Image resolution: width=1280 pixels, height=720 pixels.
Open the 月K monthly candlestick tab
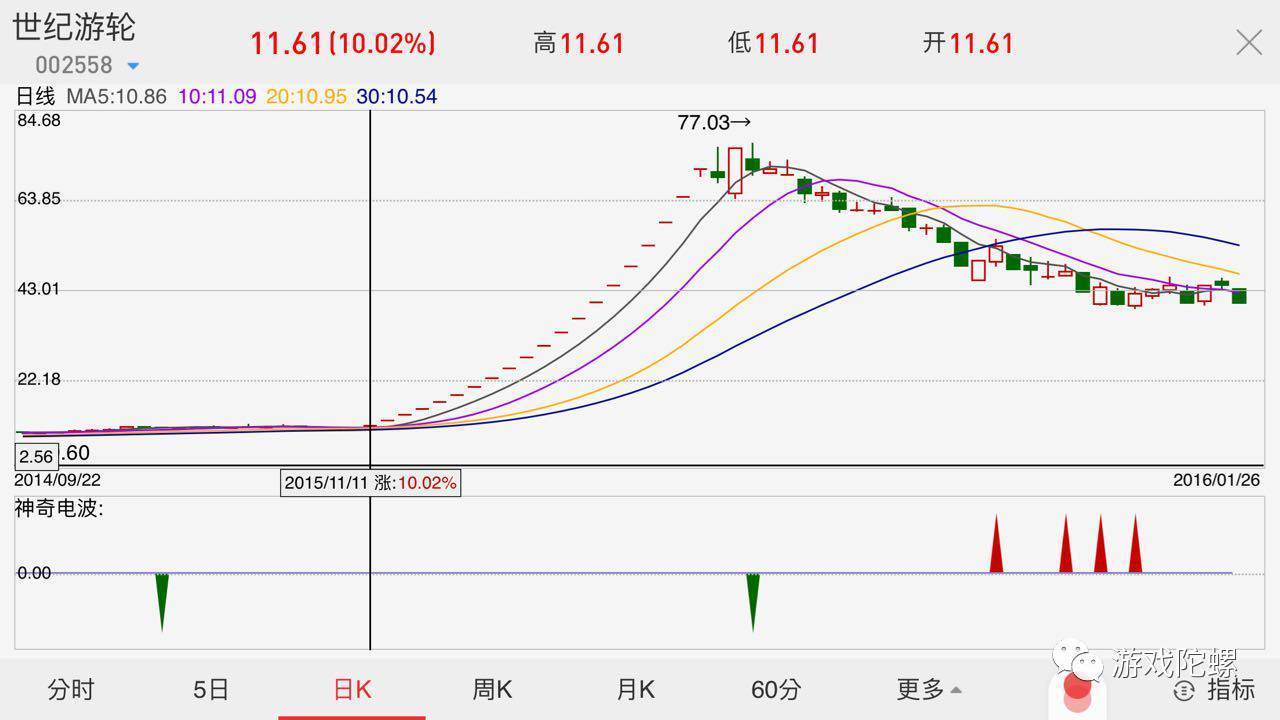635,689
